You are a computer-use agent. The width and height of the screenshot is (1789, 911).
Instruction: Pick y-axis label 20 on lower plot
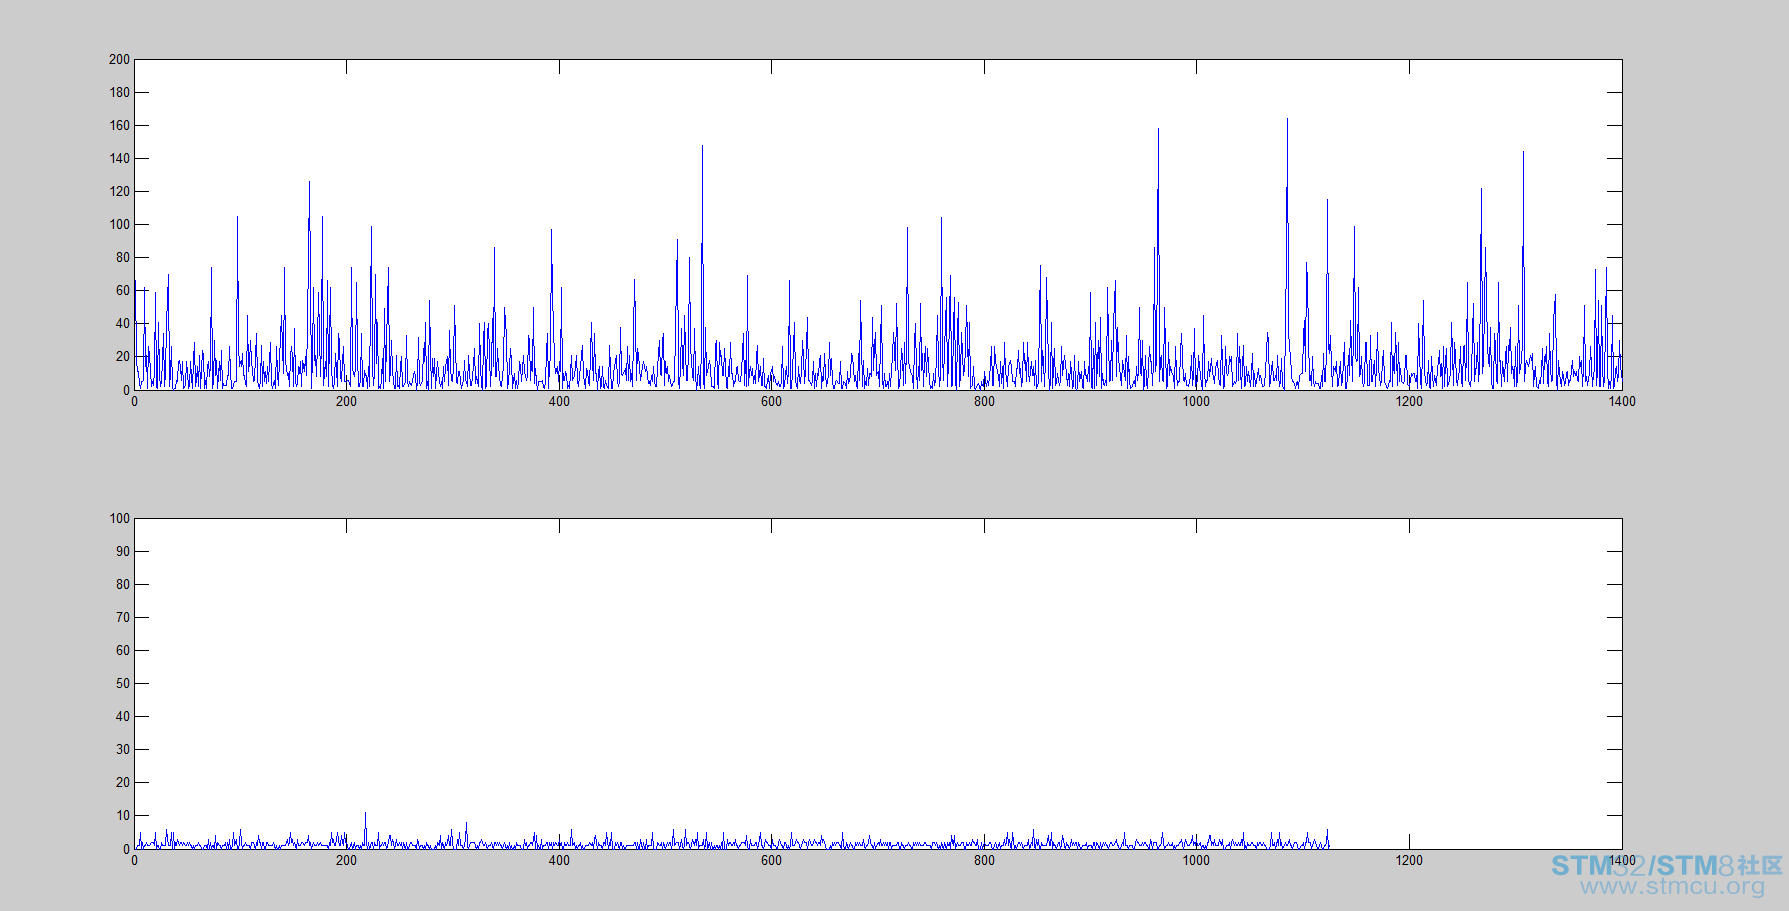pyautogui.click(x=123, y=782)
